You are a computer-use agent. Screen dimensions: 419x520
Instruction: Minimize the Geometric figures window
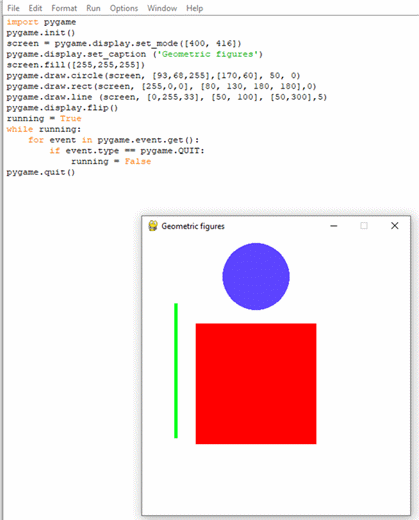pos(334,226)
